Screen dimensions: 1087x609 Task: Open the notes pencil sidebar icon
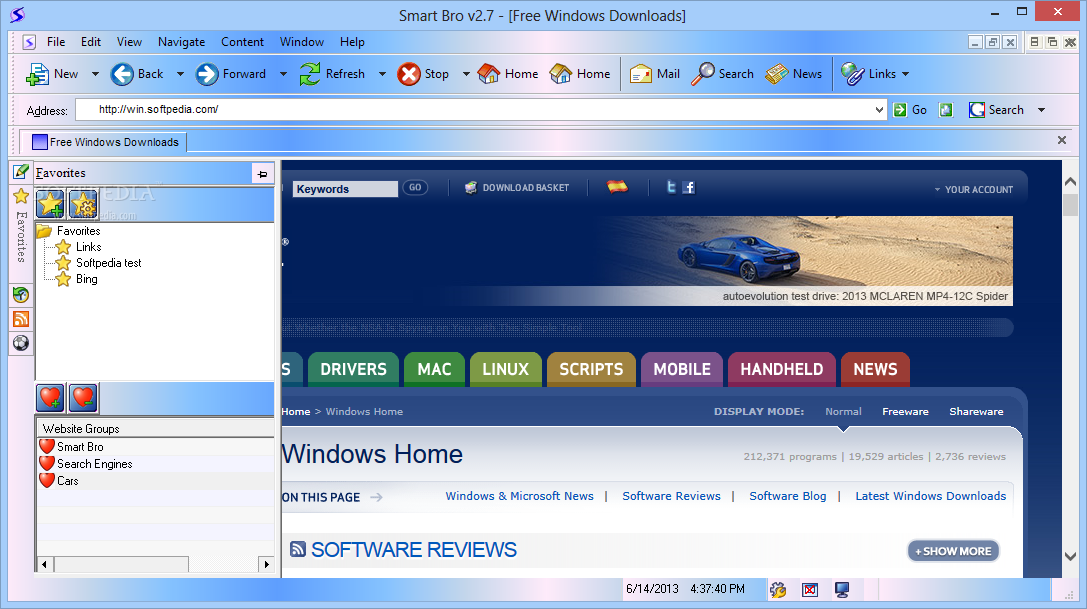click(x=21, y=171)
